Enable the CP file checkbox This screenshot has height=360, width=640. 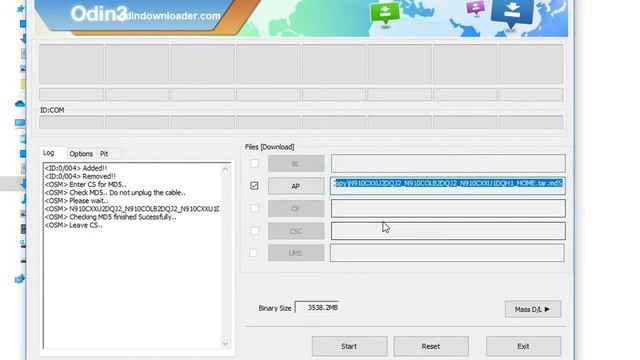(x=254, y=208)
